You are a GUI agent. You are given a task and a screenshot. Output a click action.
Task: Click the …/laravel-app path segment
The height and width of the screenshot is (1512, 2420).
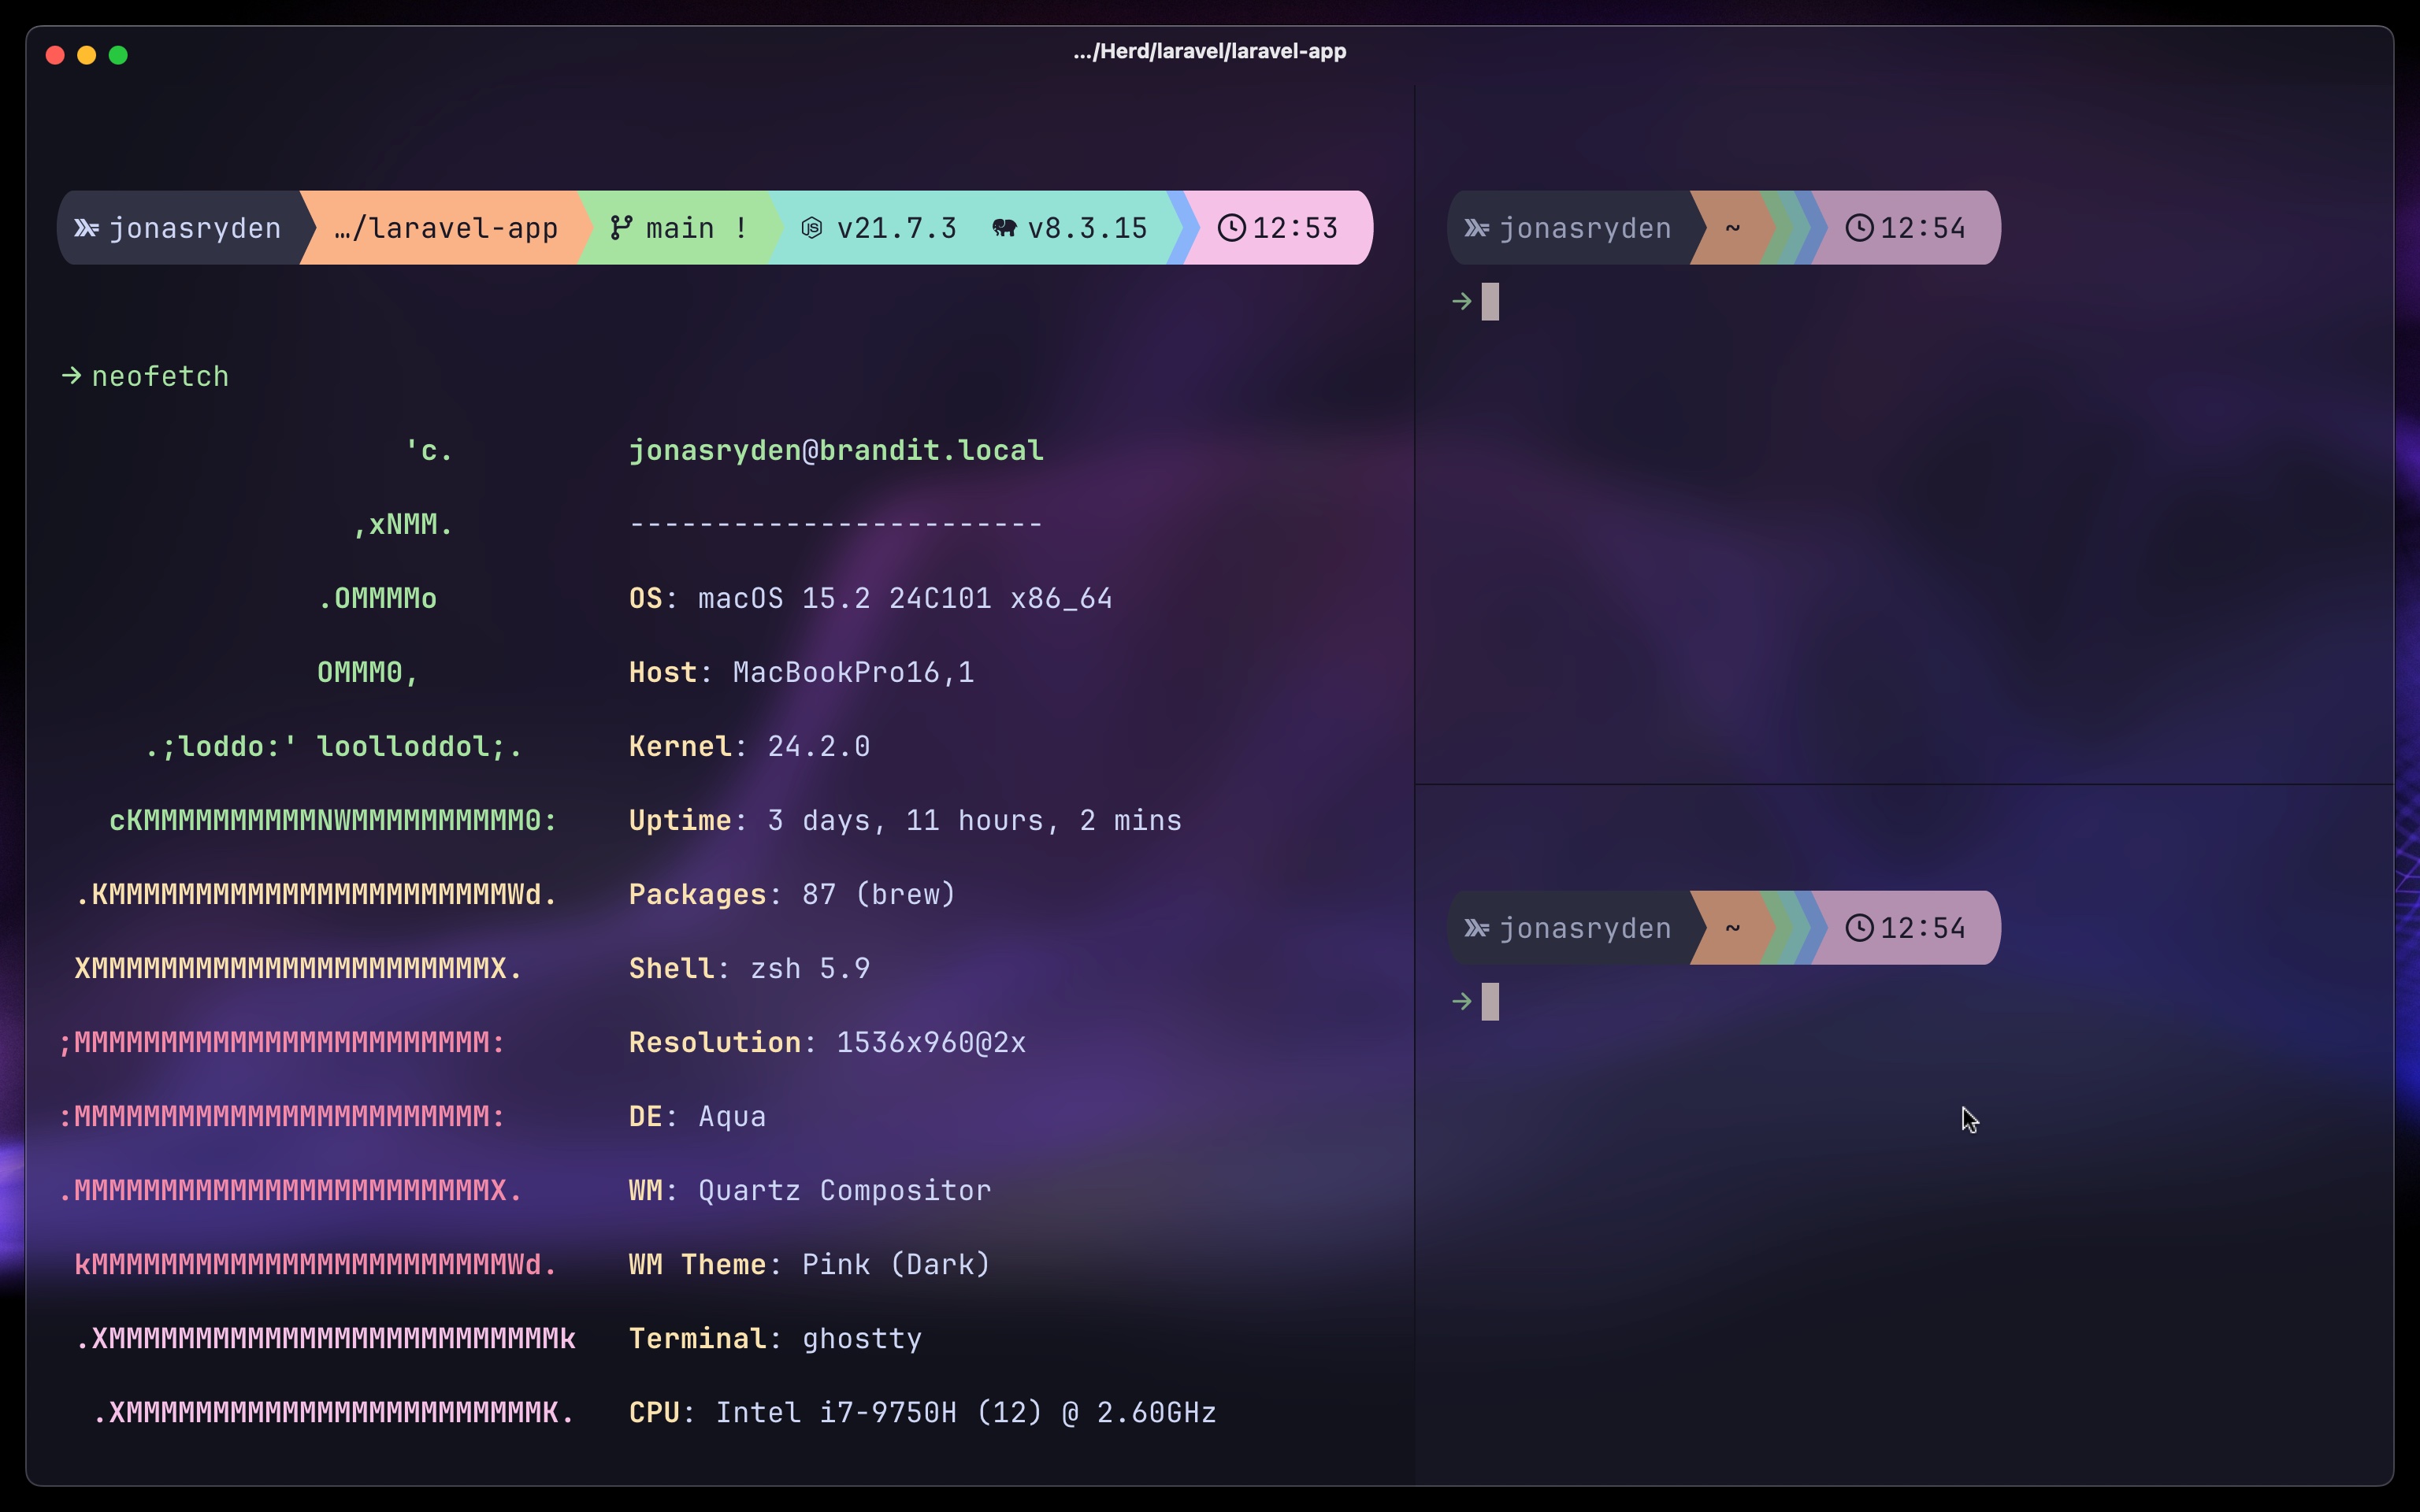tap(446, 228)
